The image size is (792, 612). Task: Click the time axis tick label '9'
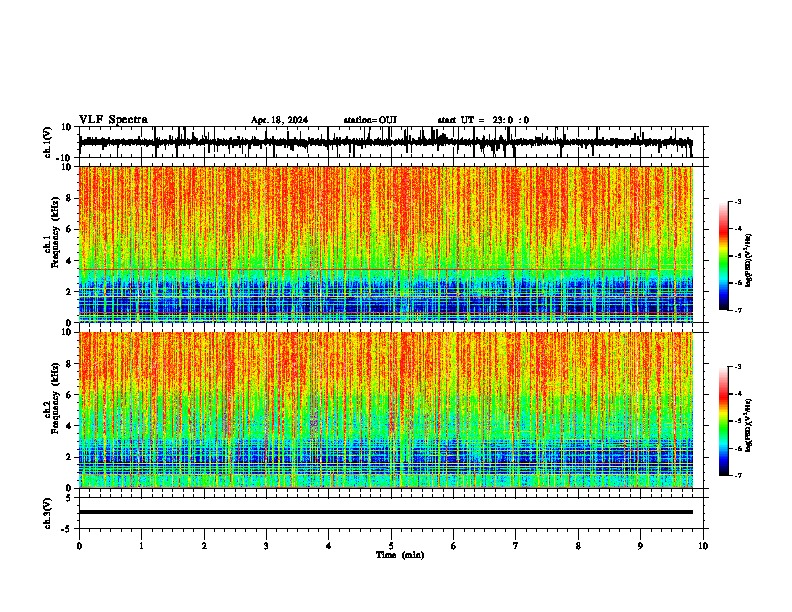[x=640, y=546]
